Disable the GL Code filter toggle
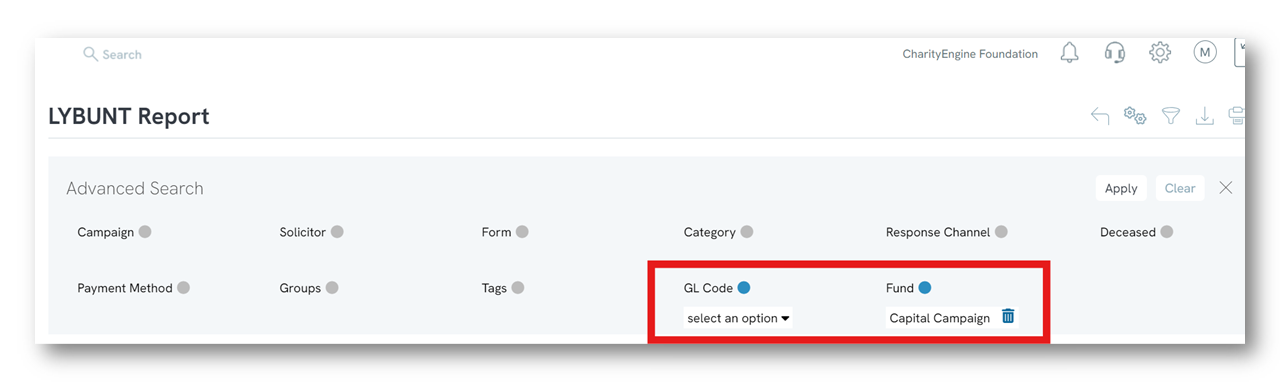1280x386 pixels. coord(743,288)
